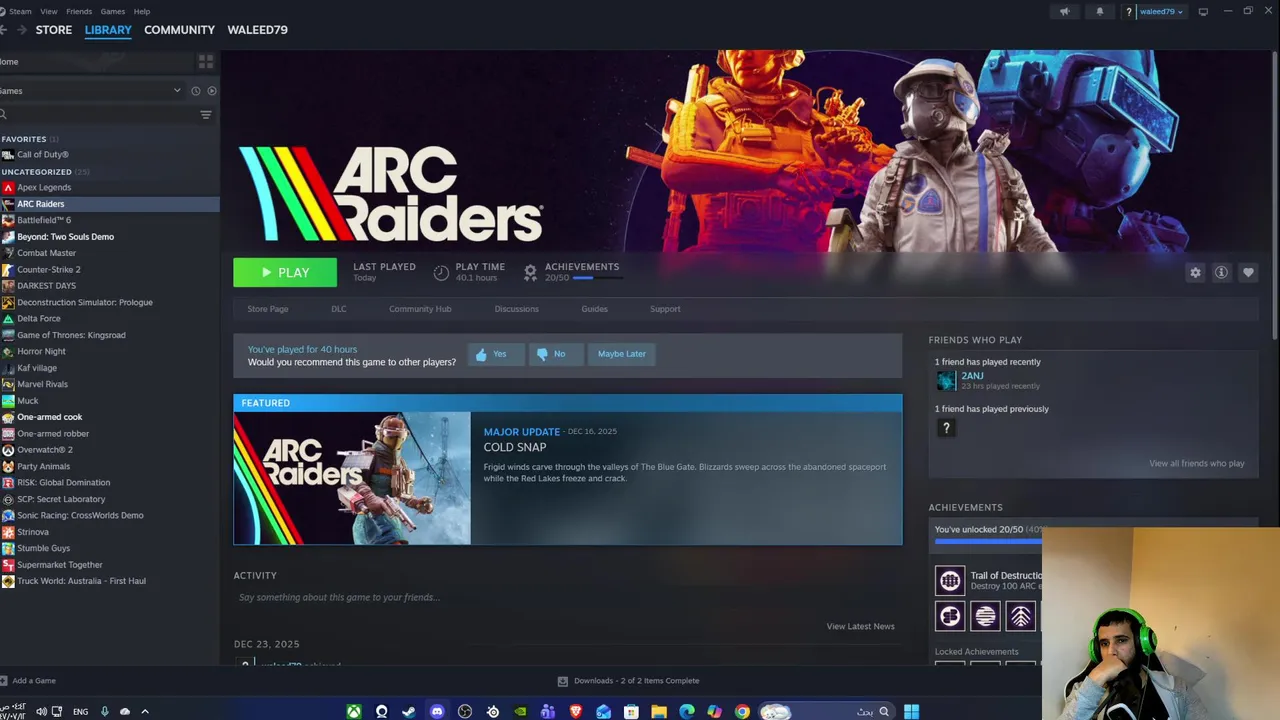
Task: Open the Games menu
Action: [x=113, y=12]
